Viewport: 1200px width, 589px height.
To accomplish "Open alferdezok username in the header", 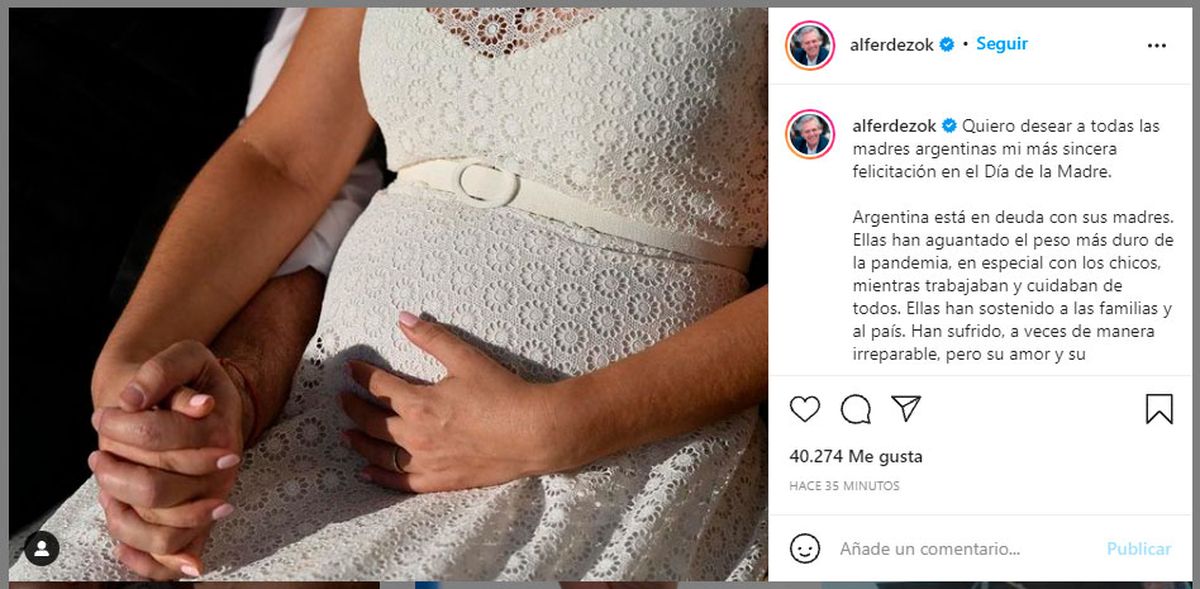I will (x=892, y=44).
